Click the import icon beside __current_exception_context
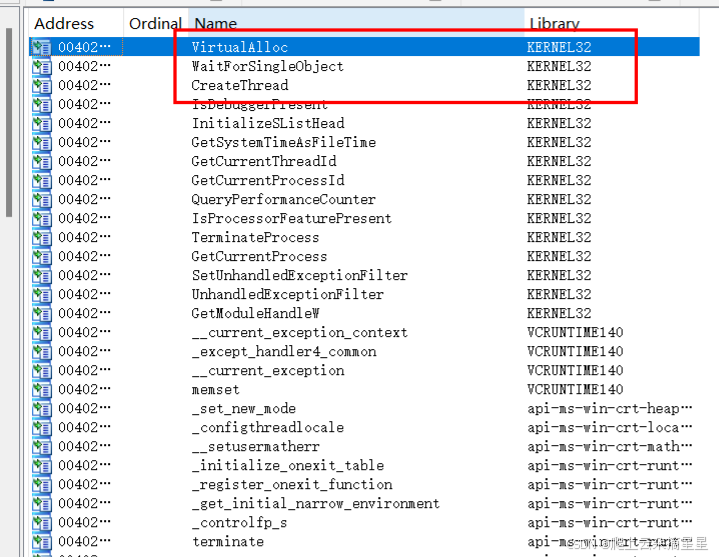This screenshot has width=719, height=557. (41, 333)
